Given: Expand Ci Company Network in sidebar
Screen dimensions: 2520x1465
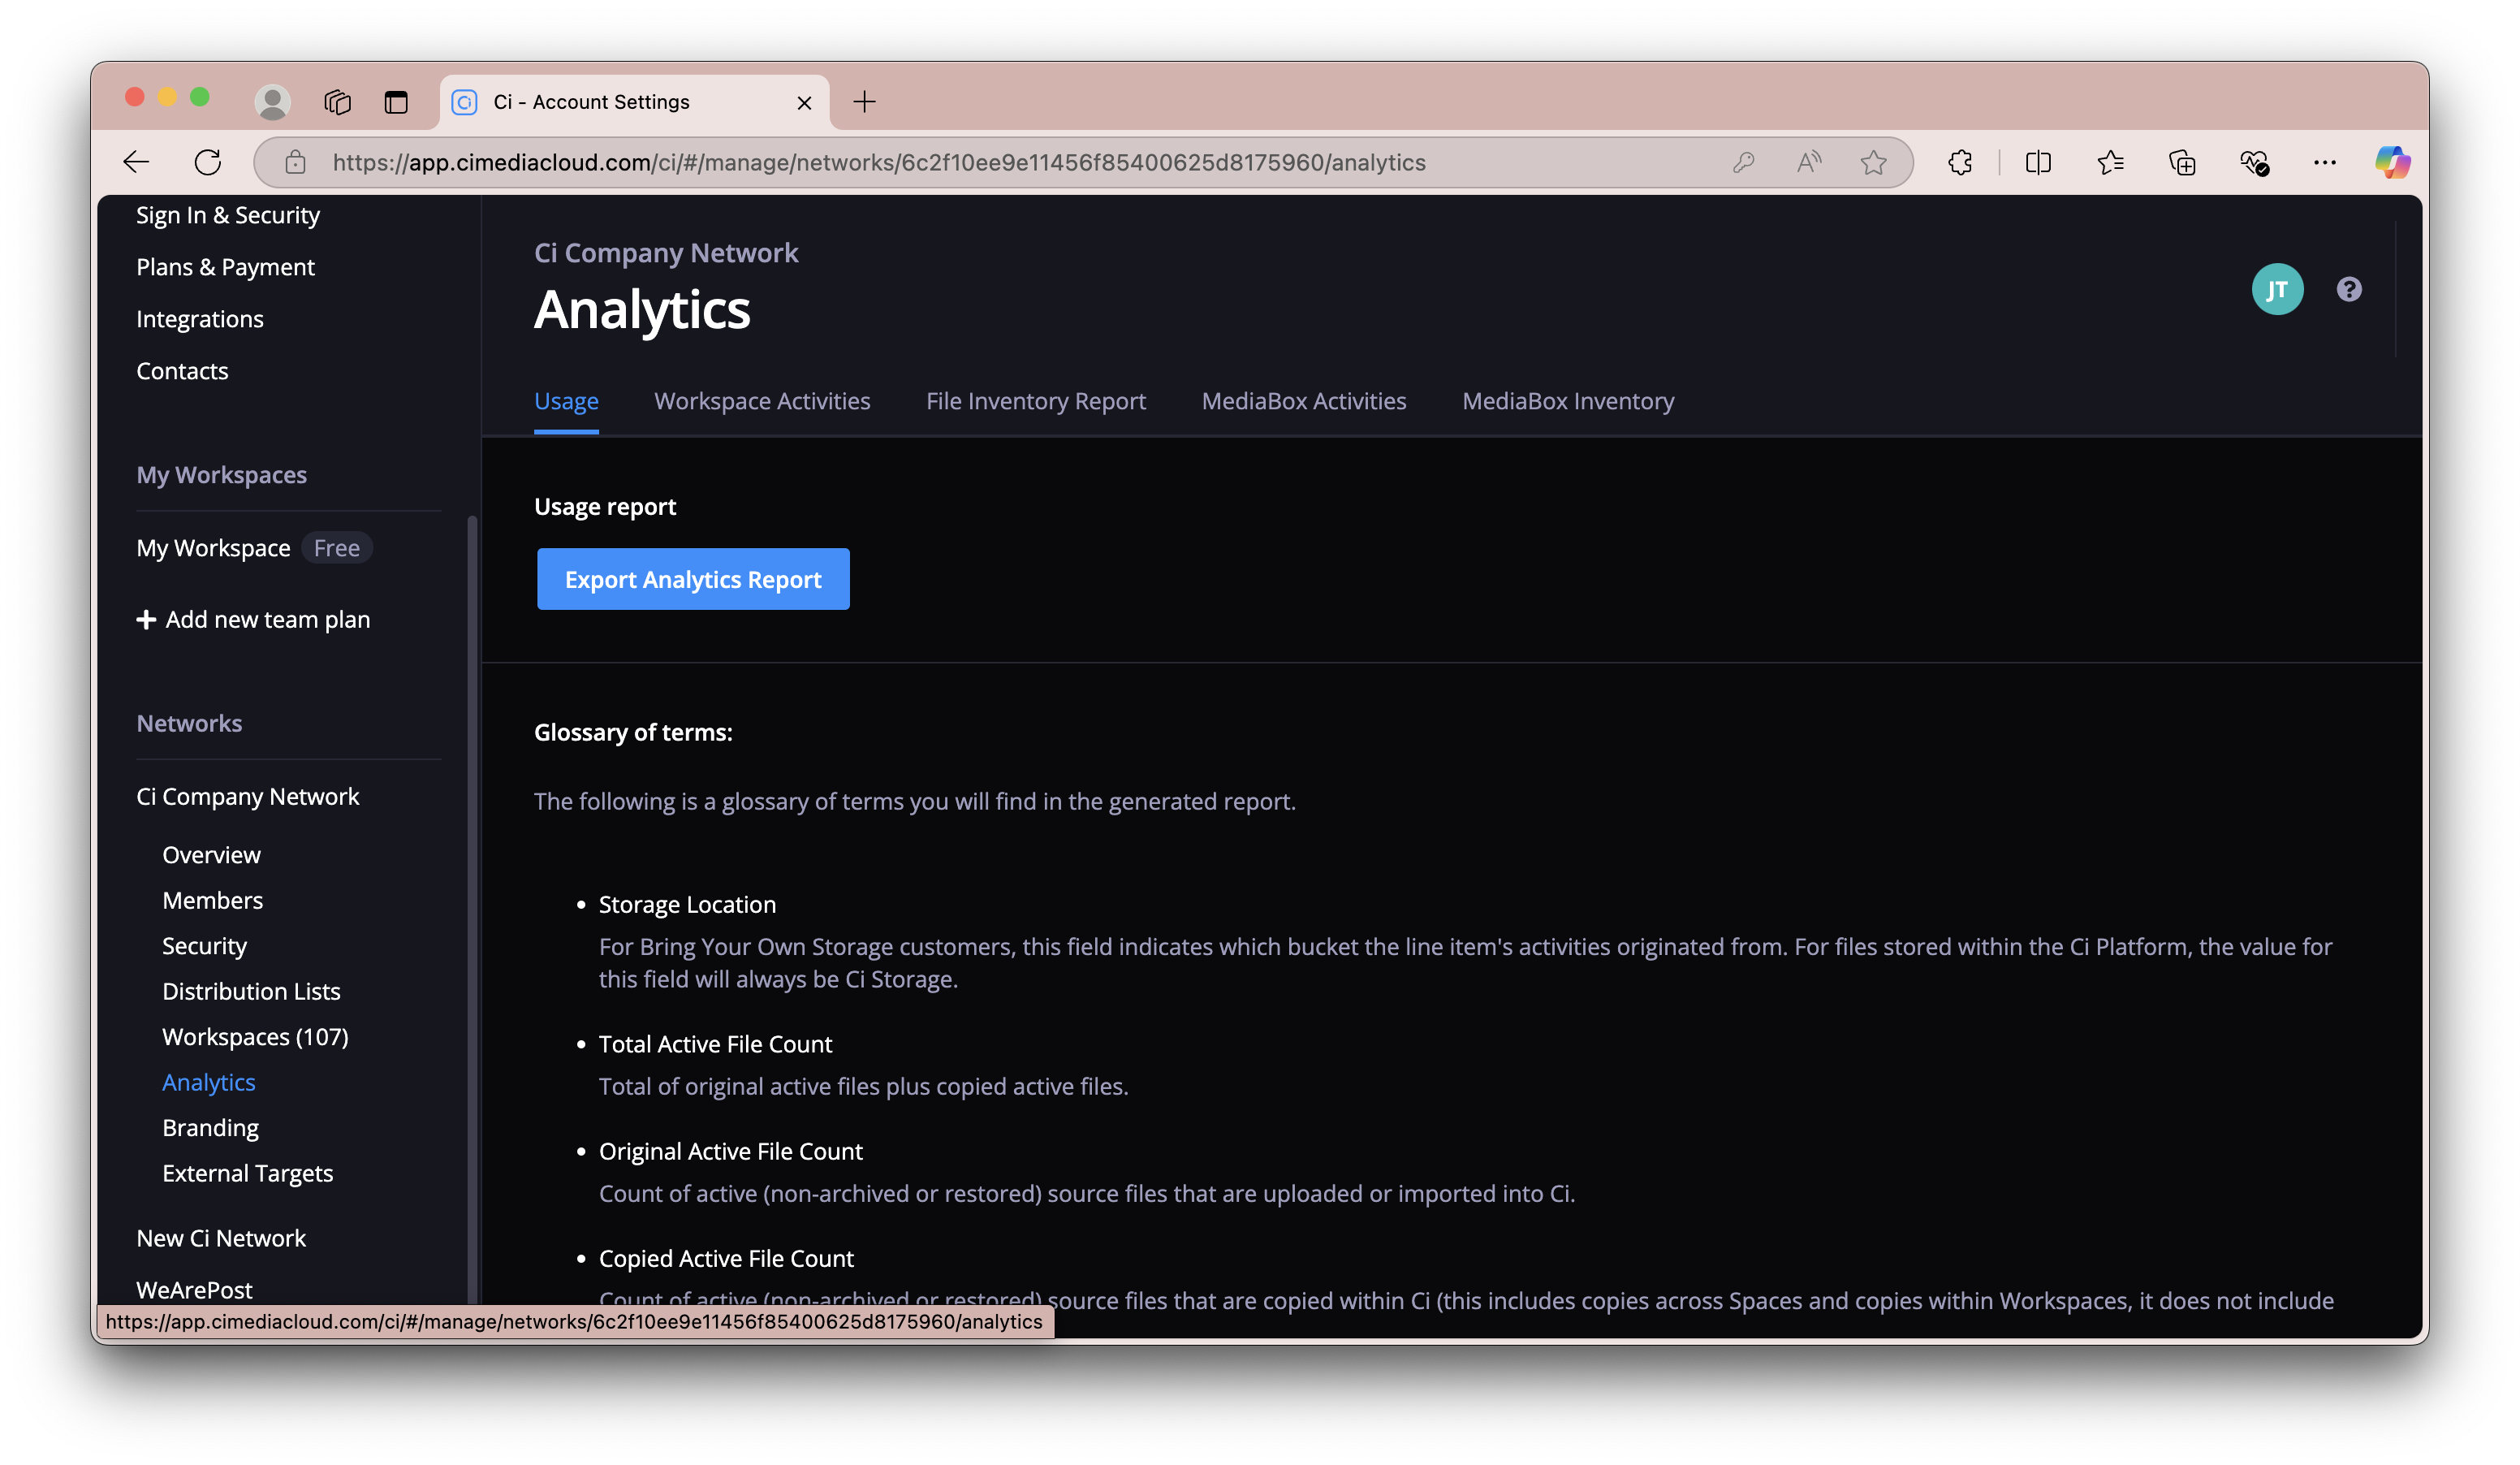Looking at the screenshot, I should tap(247, 796).
